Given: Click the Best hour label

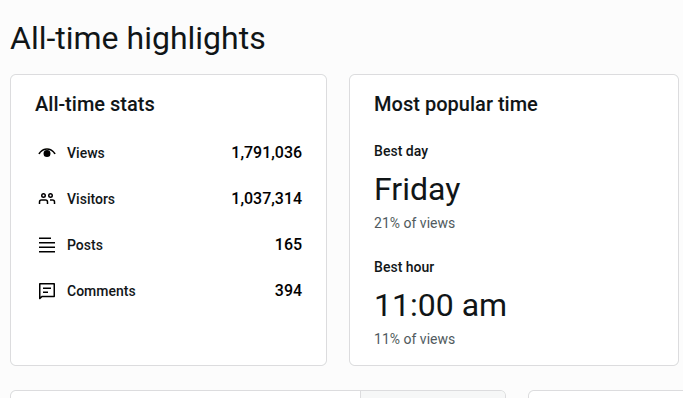Looking at the screenshot, I should [404, 267].
